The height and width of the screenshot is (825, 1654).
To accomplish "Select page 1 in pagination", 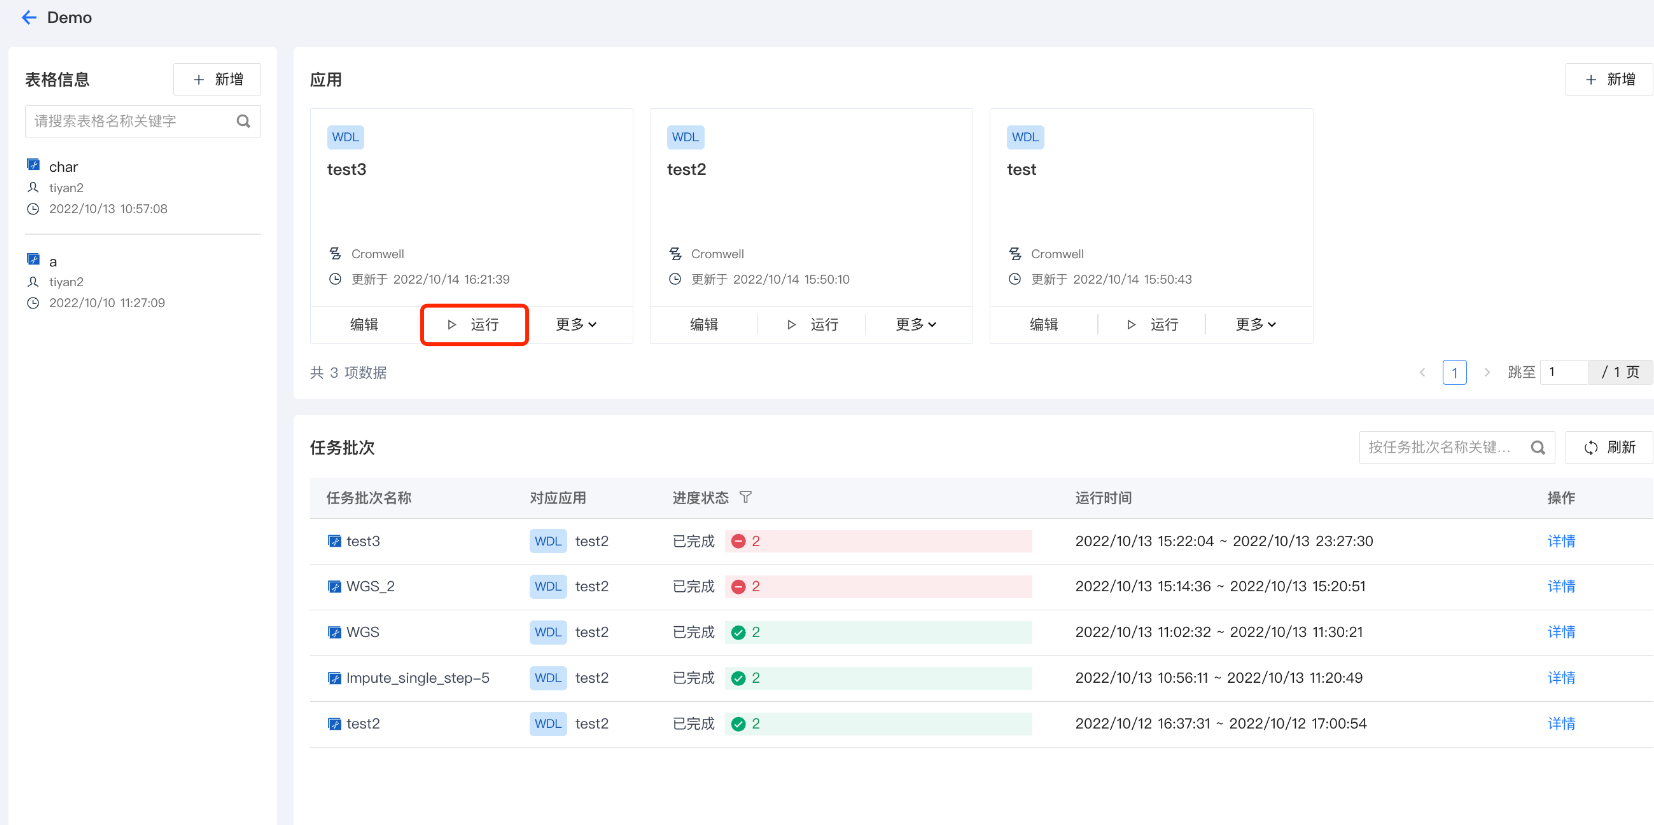I will click(x=1454, y=373).
